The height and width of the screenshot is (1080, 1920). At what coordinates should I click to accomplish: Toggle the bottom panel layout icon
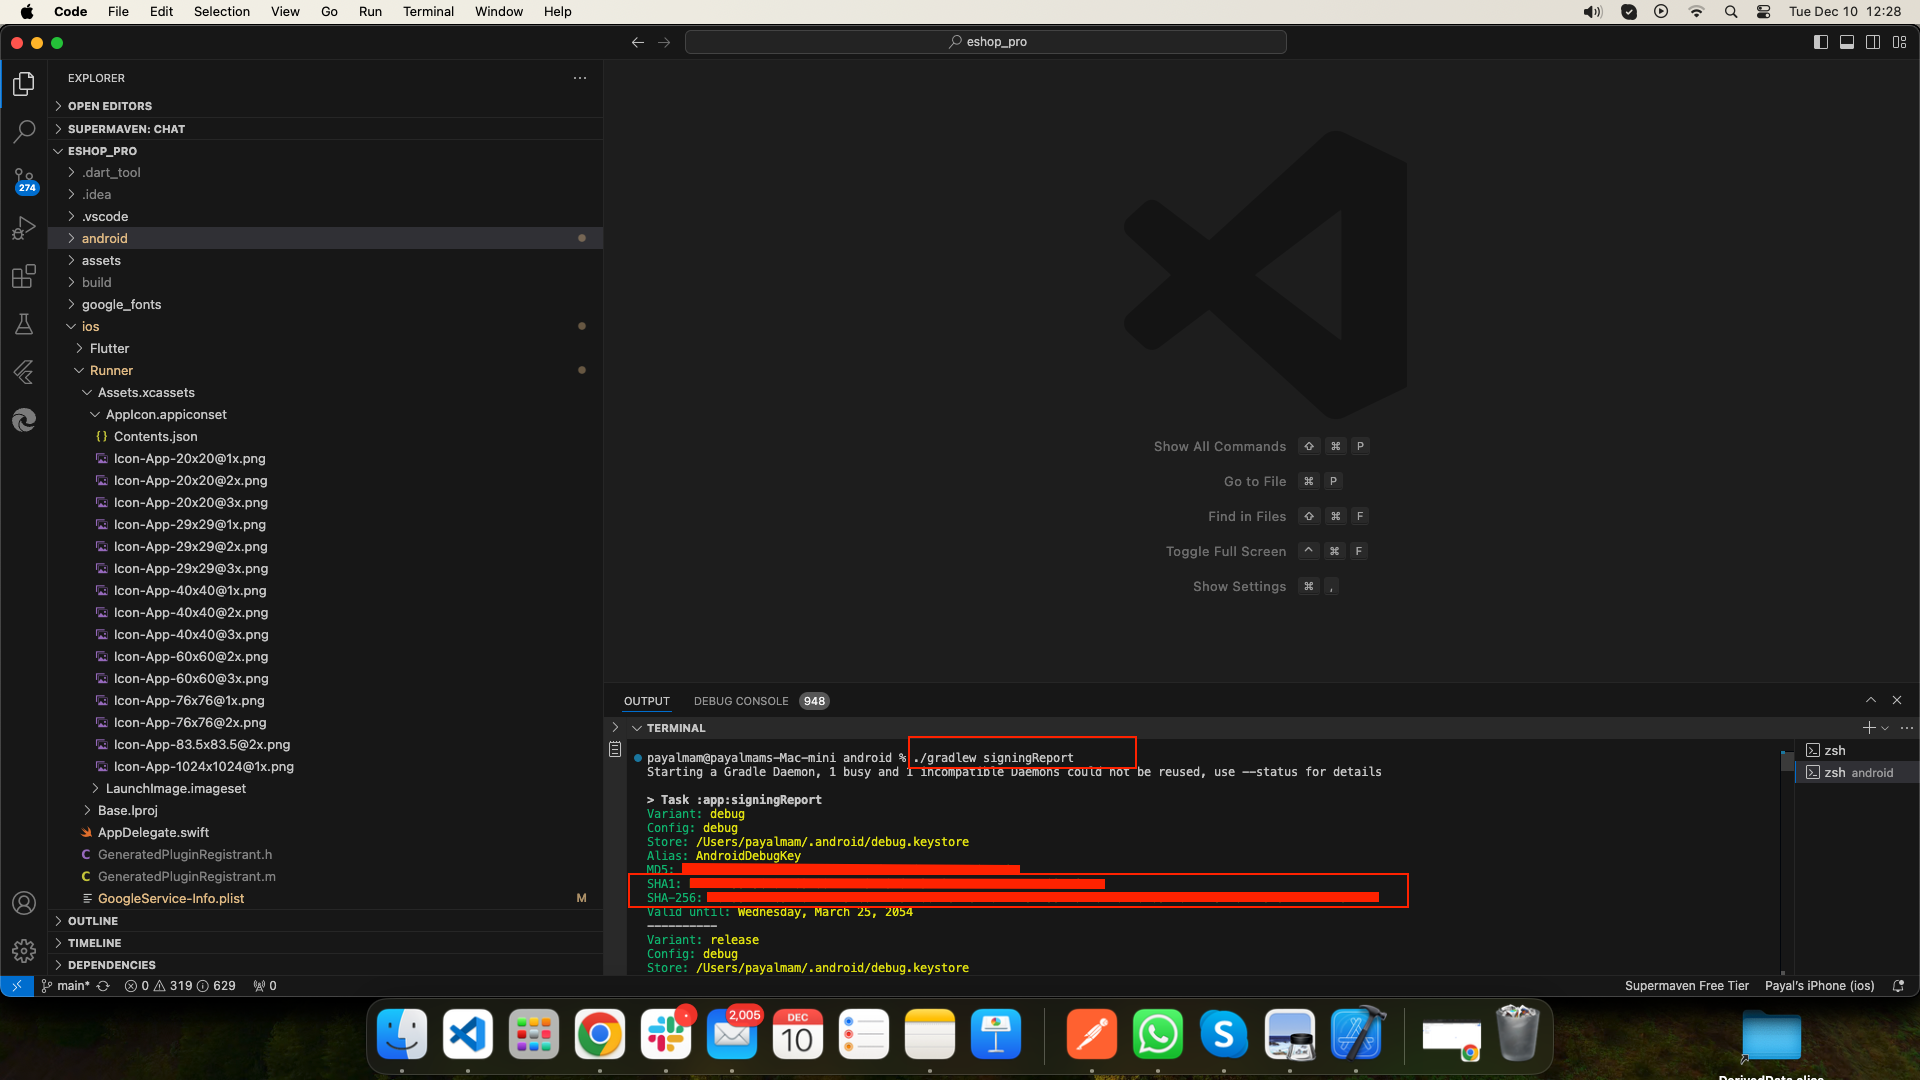(1847, 42)
